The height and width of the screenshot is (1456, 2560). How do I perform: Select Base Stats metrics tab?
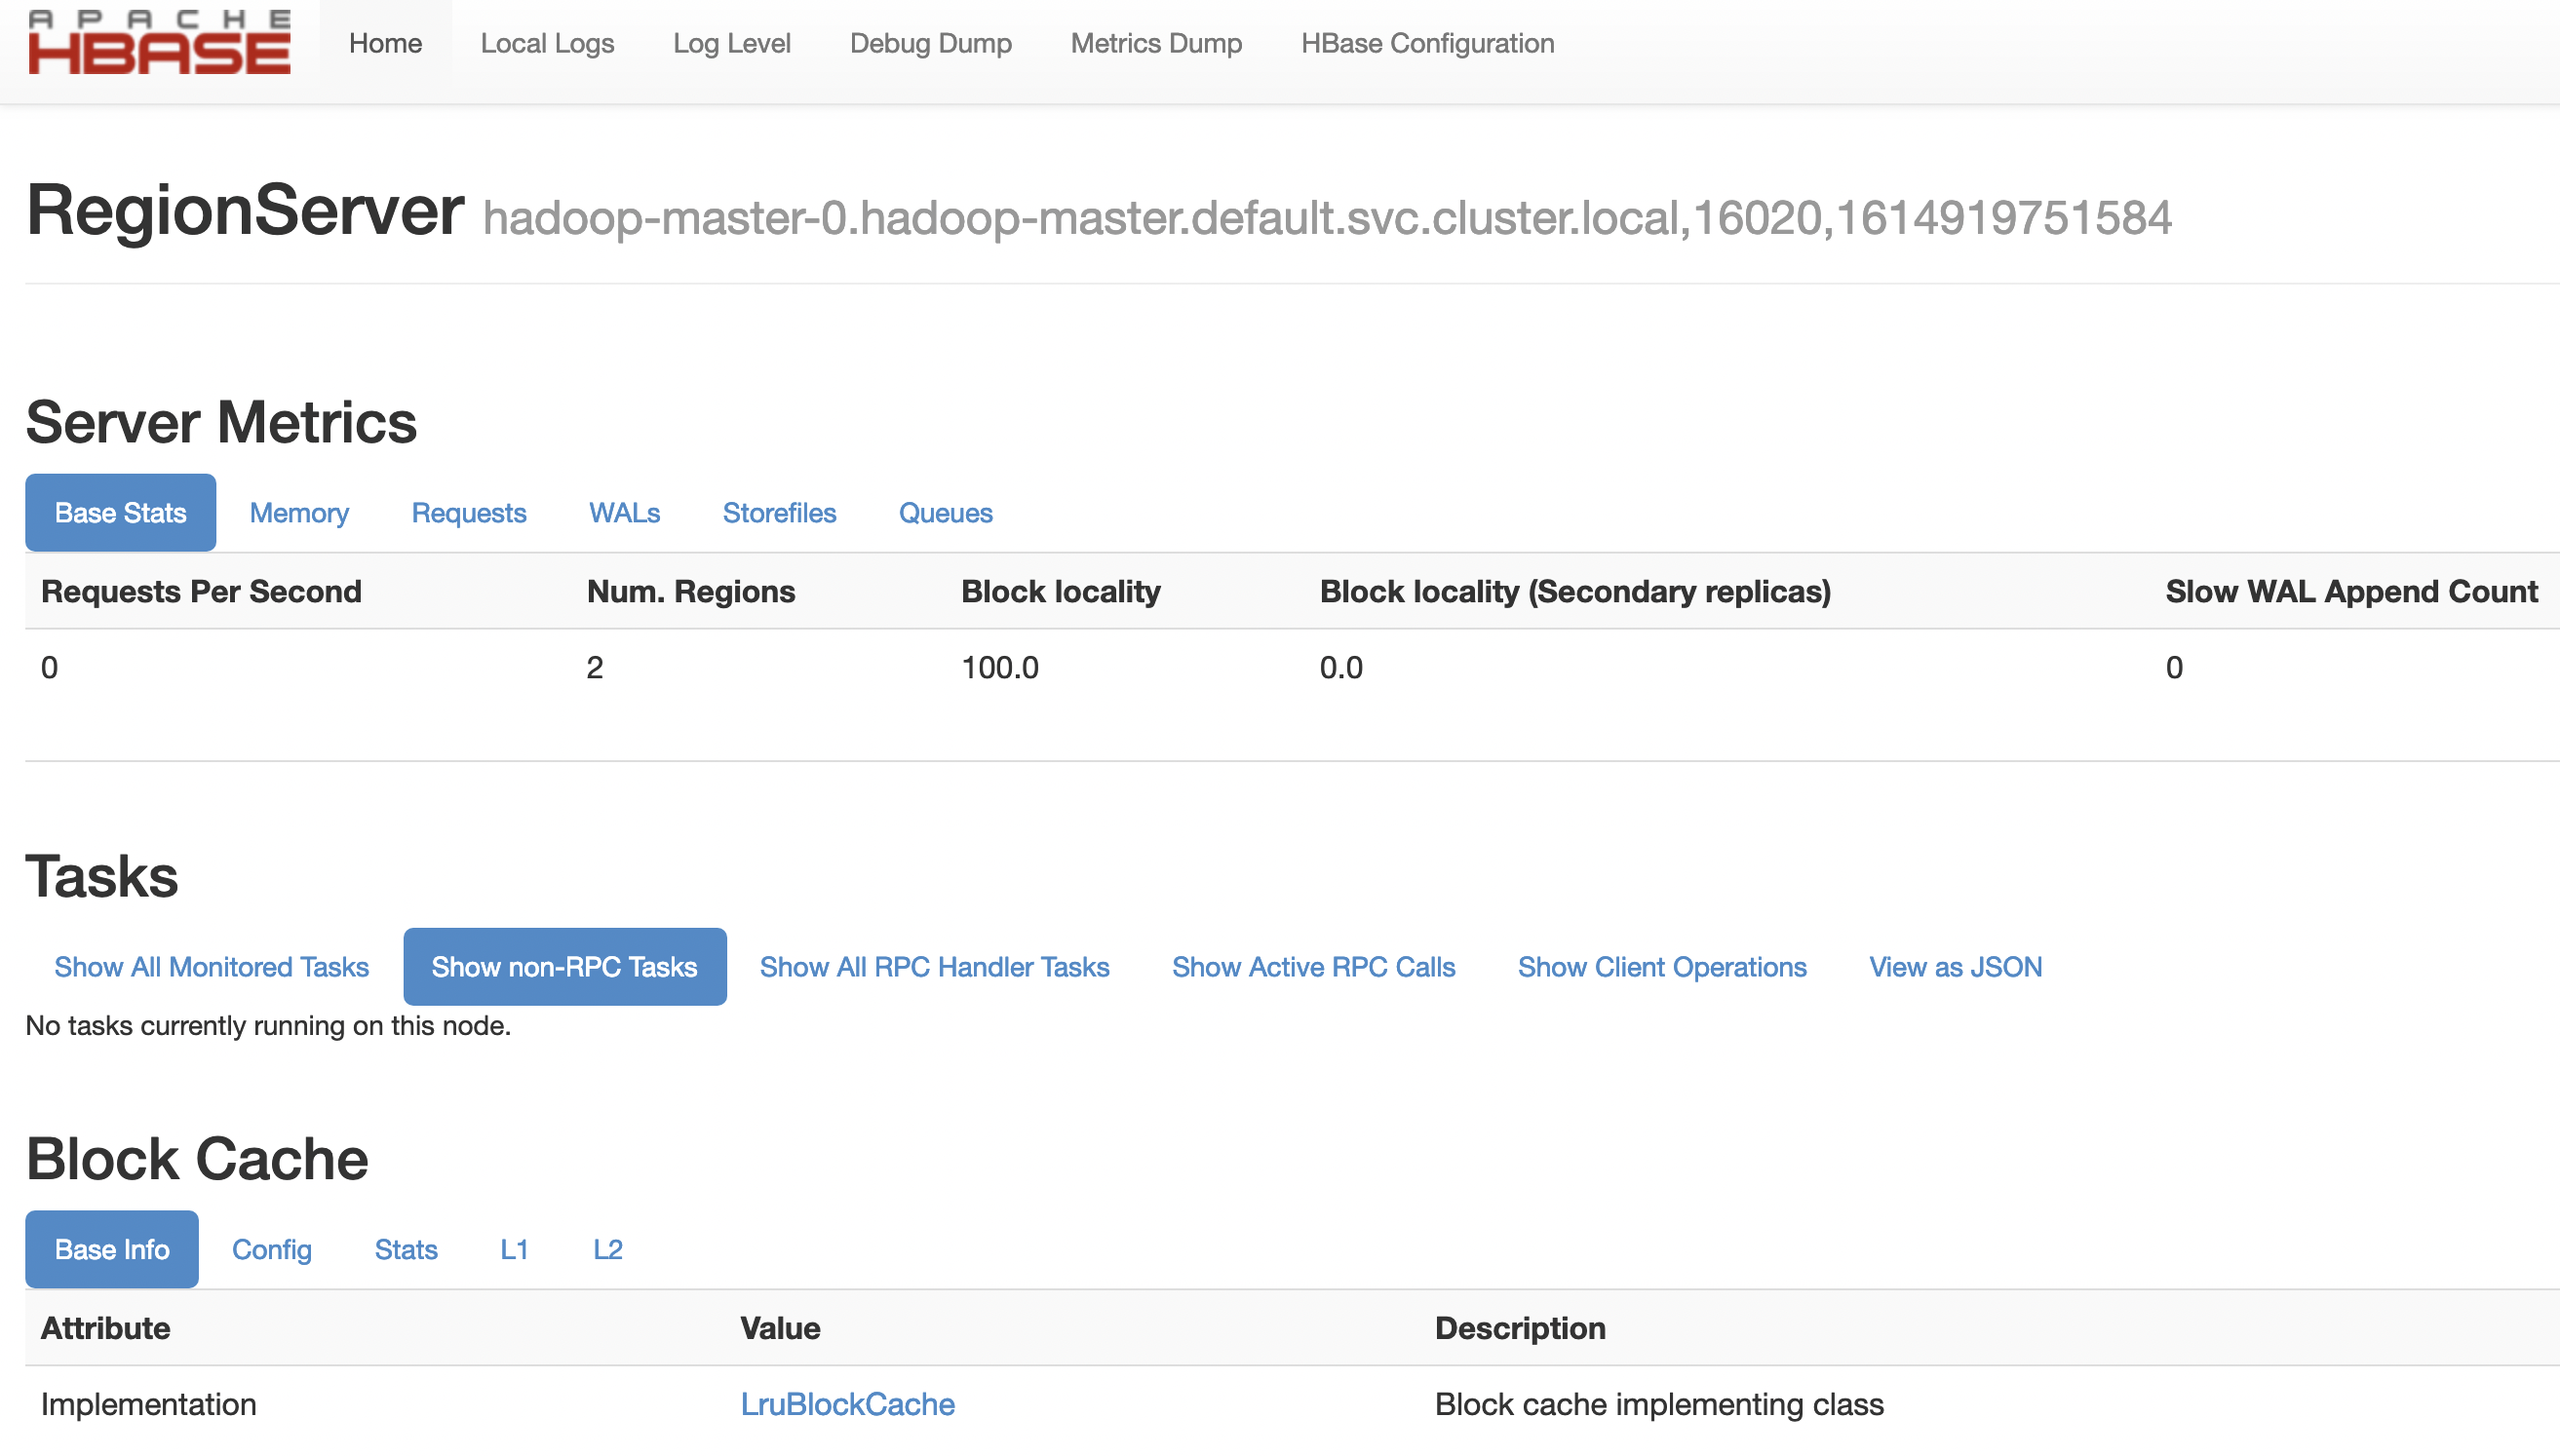(120, 513)
